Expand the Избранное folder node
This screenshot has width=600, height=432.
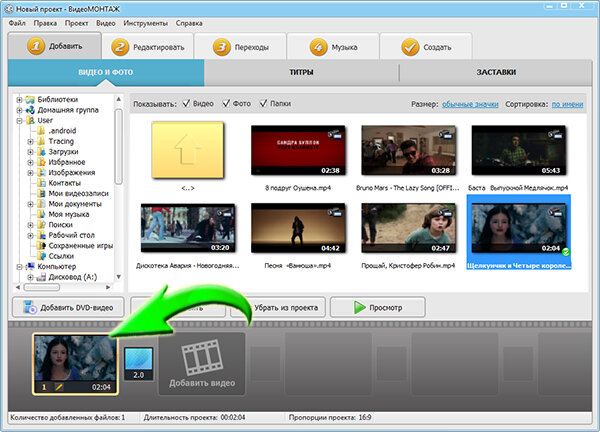click(x=30, y=162)
